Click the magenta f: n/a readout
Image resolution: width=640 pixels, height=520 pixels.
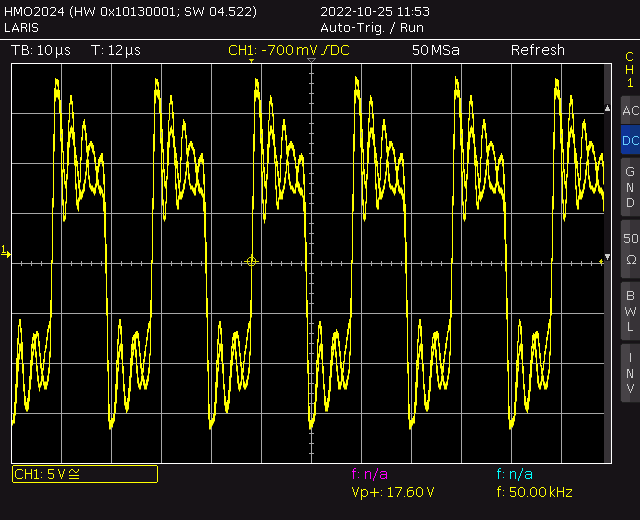click(369, 474)
